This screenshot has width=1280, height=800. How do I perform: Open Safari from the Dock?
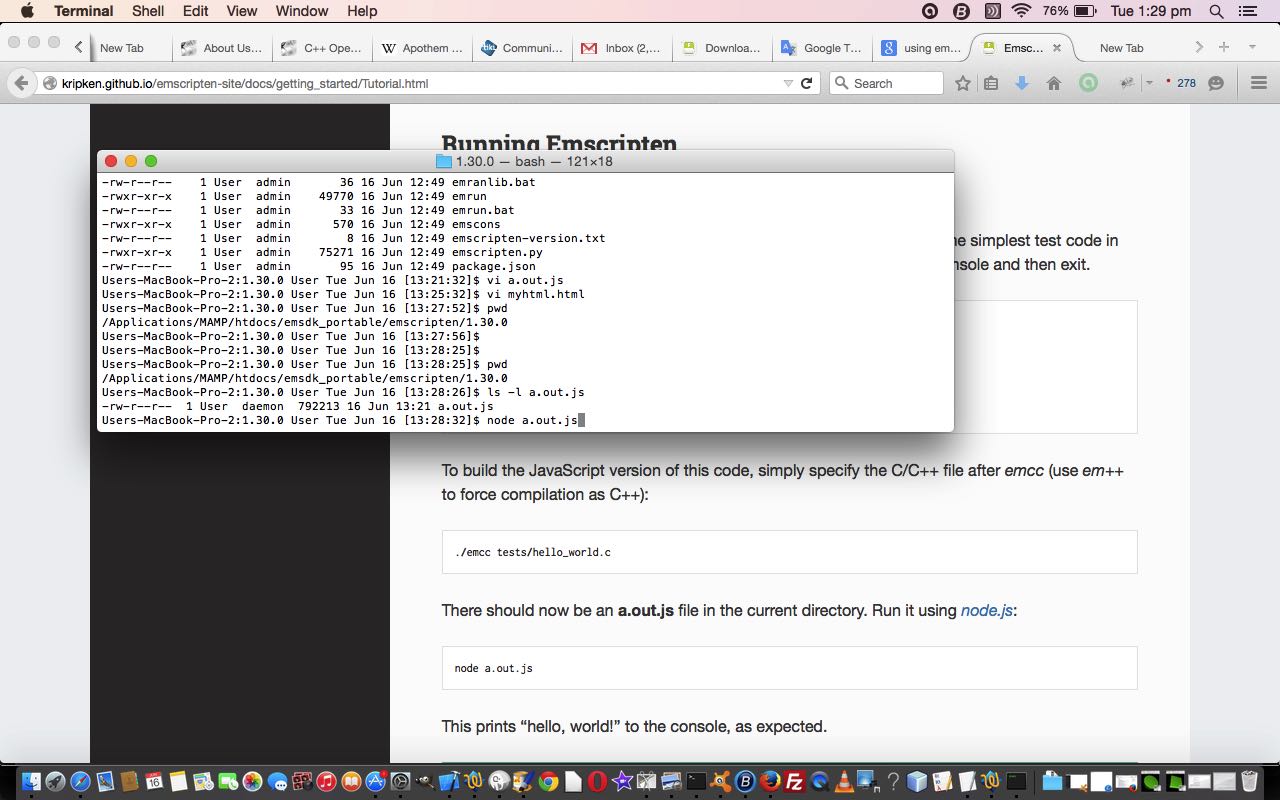(80, 782)
